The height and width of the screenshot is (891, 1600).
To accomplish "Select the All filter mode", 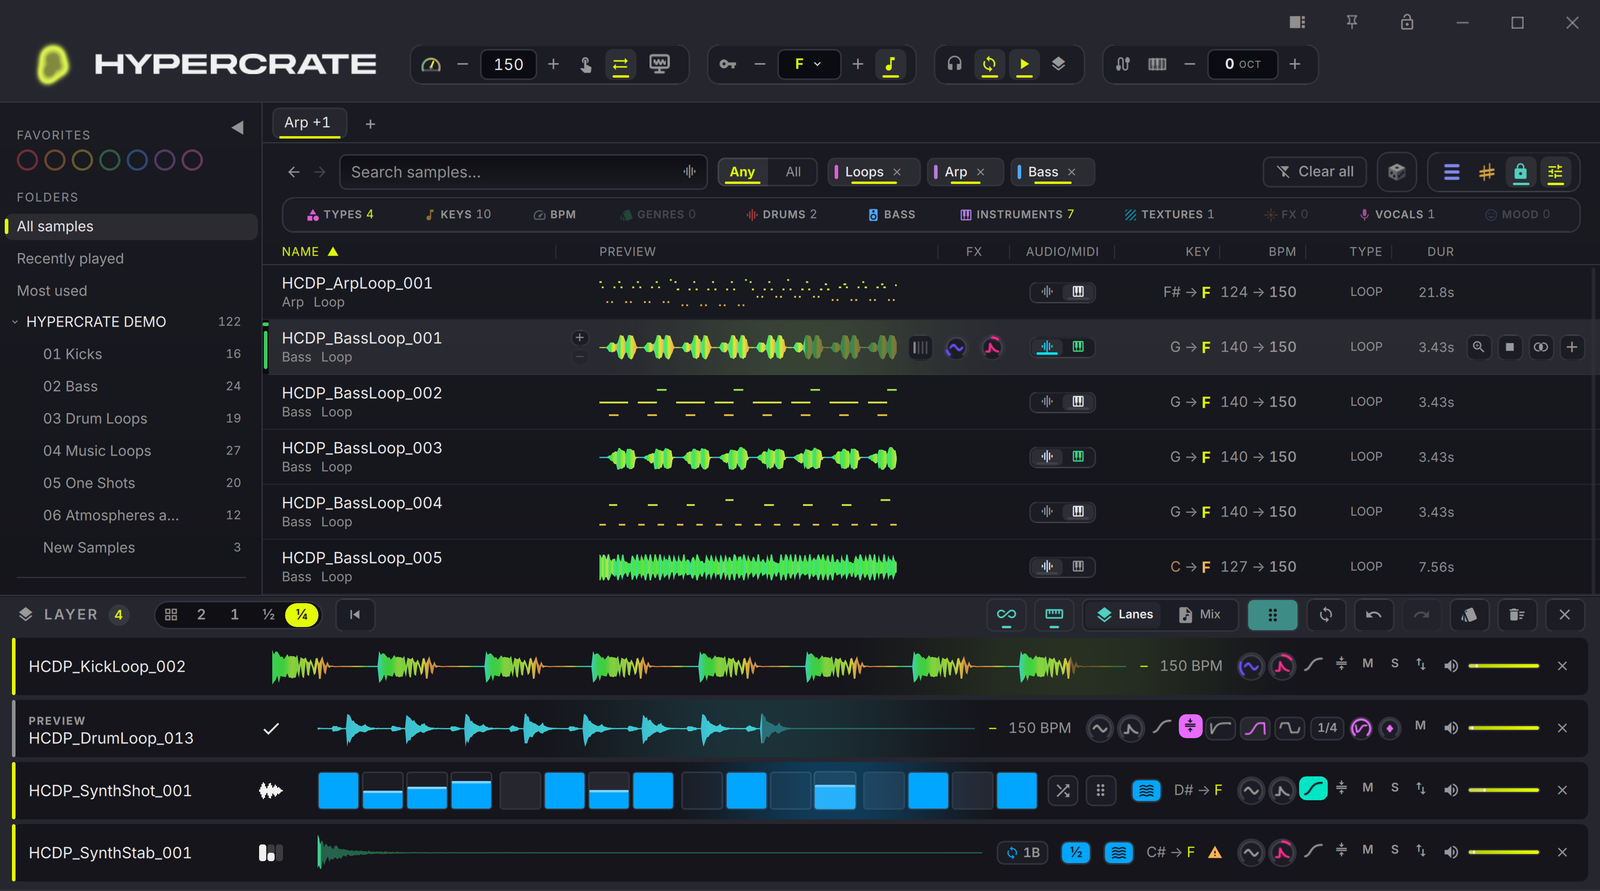I will click(793, 172).
